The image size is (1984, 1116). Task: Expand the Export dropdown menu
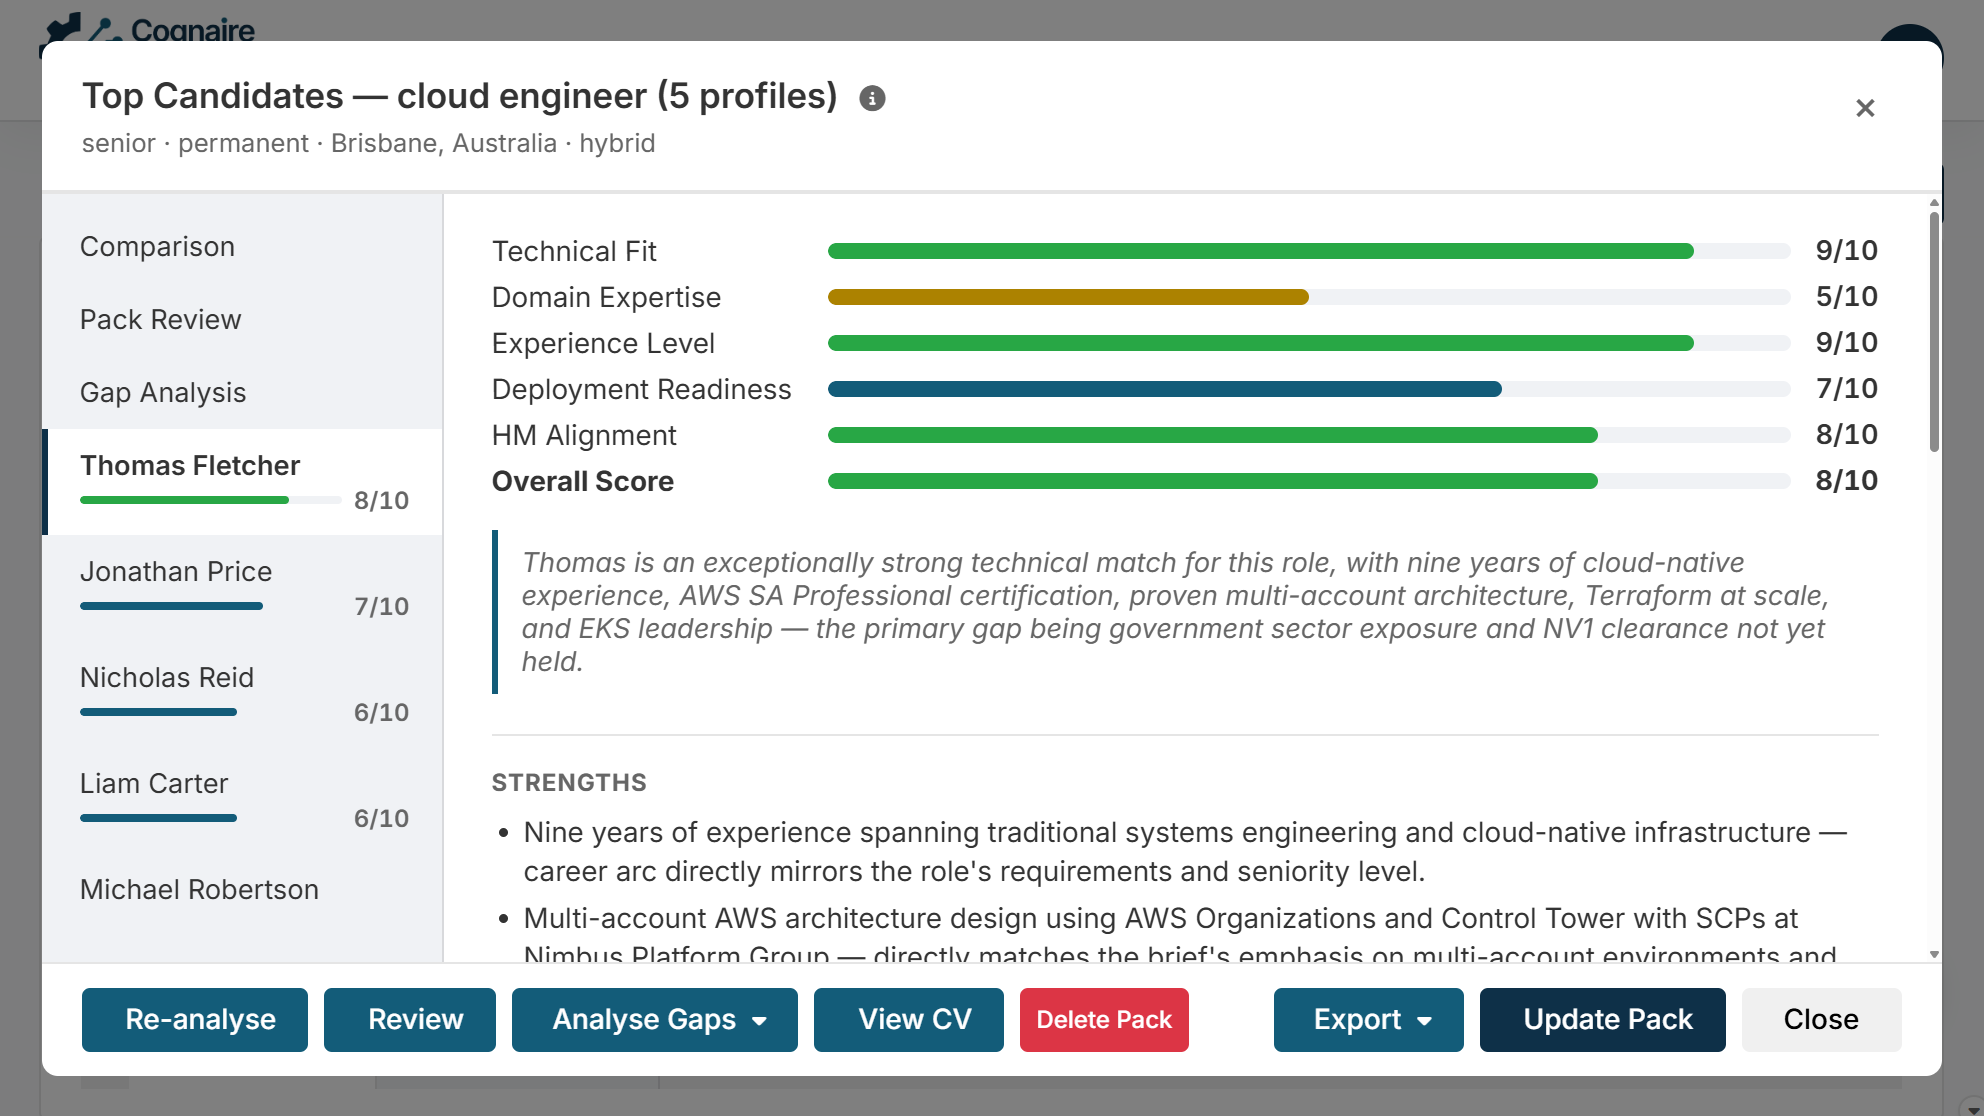tap(1368, 1020)
